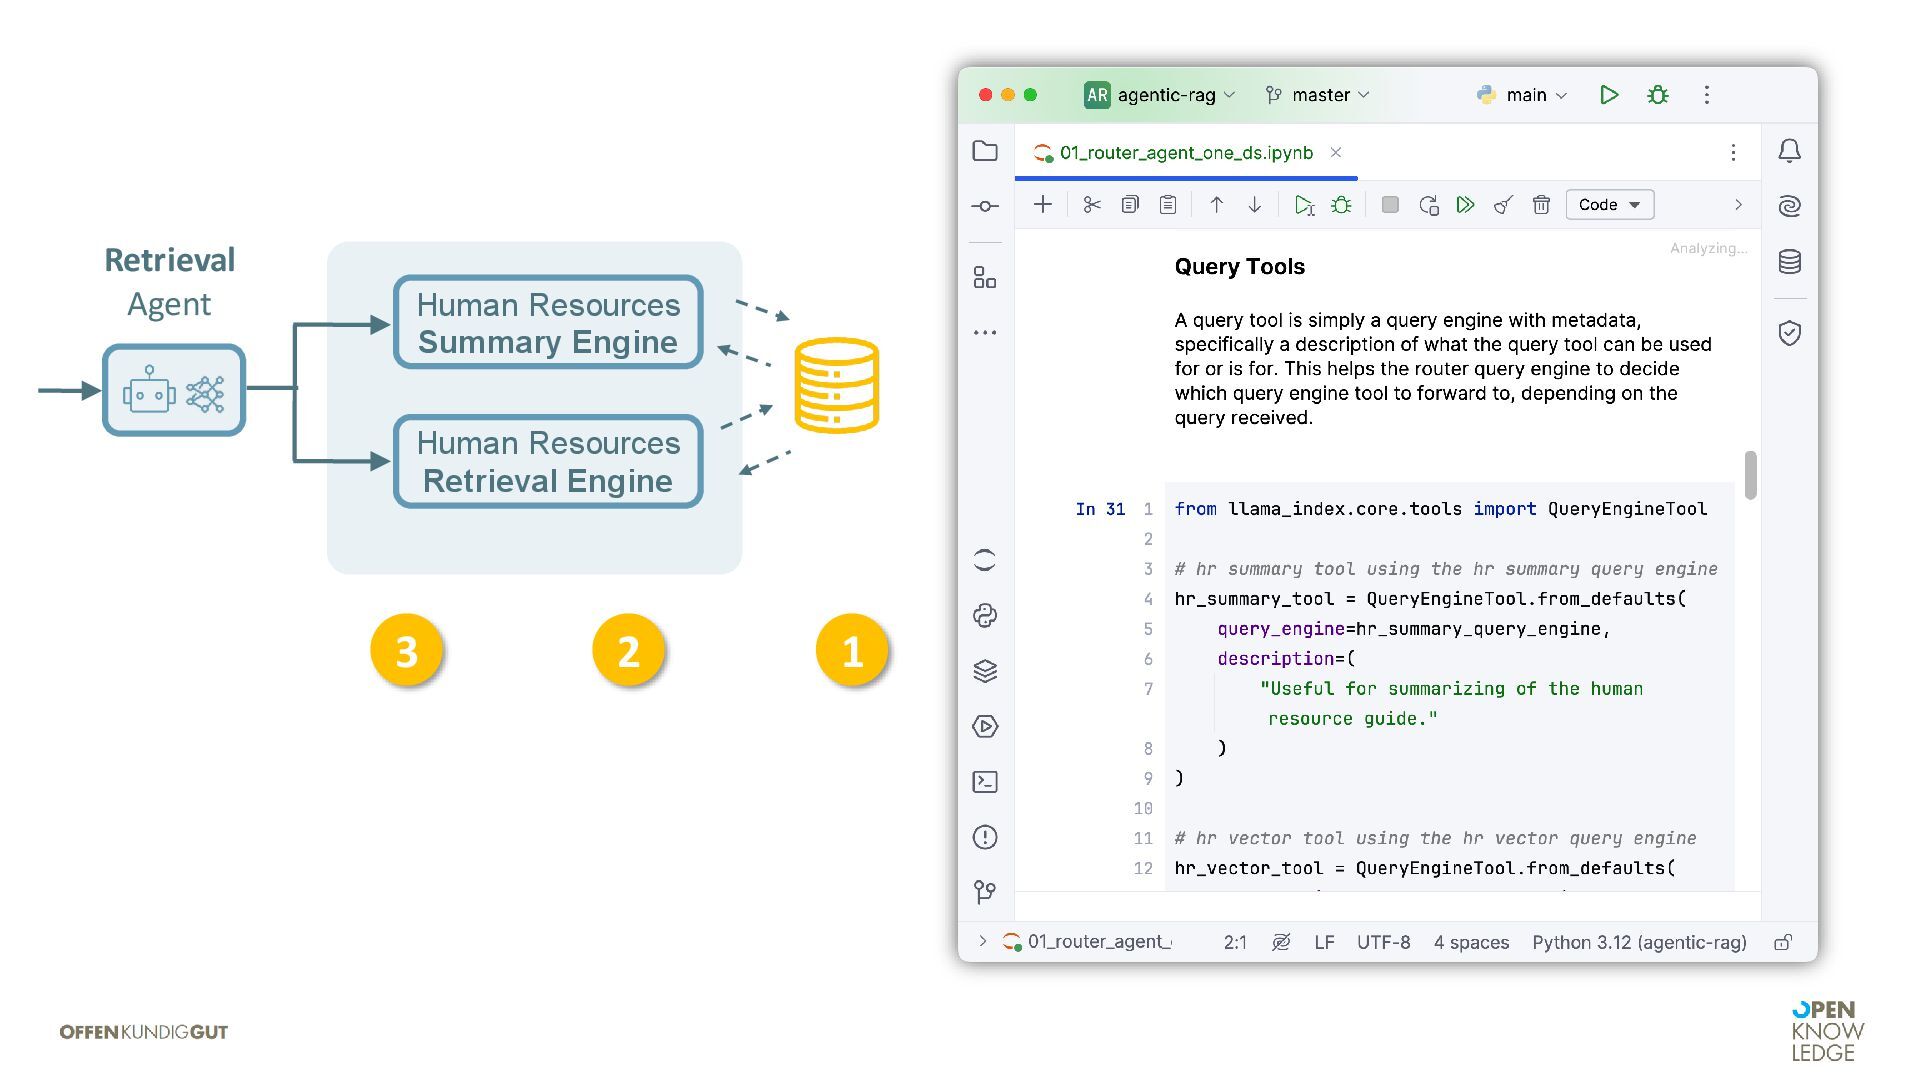Open the Project folder tool window
The height and width of the screenshot is (1080, 1920).
click(x=985, y=151)
